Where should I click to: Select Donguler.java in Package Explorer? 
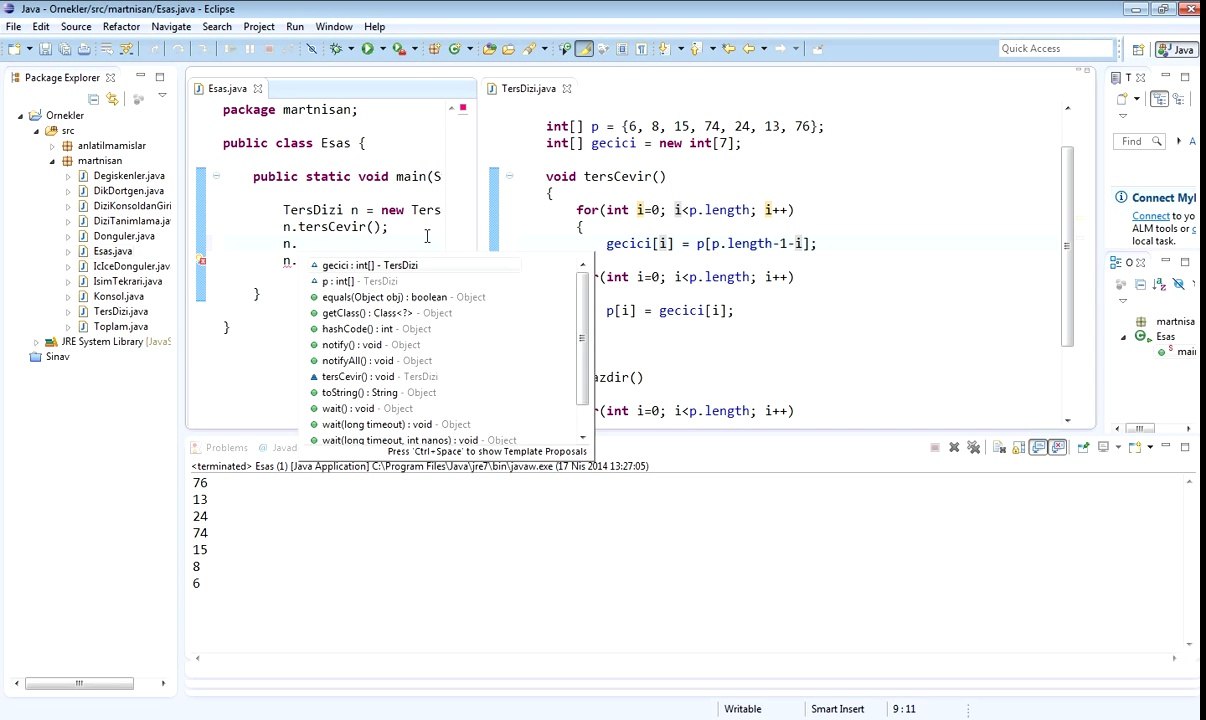[123, 236]
